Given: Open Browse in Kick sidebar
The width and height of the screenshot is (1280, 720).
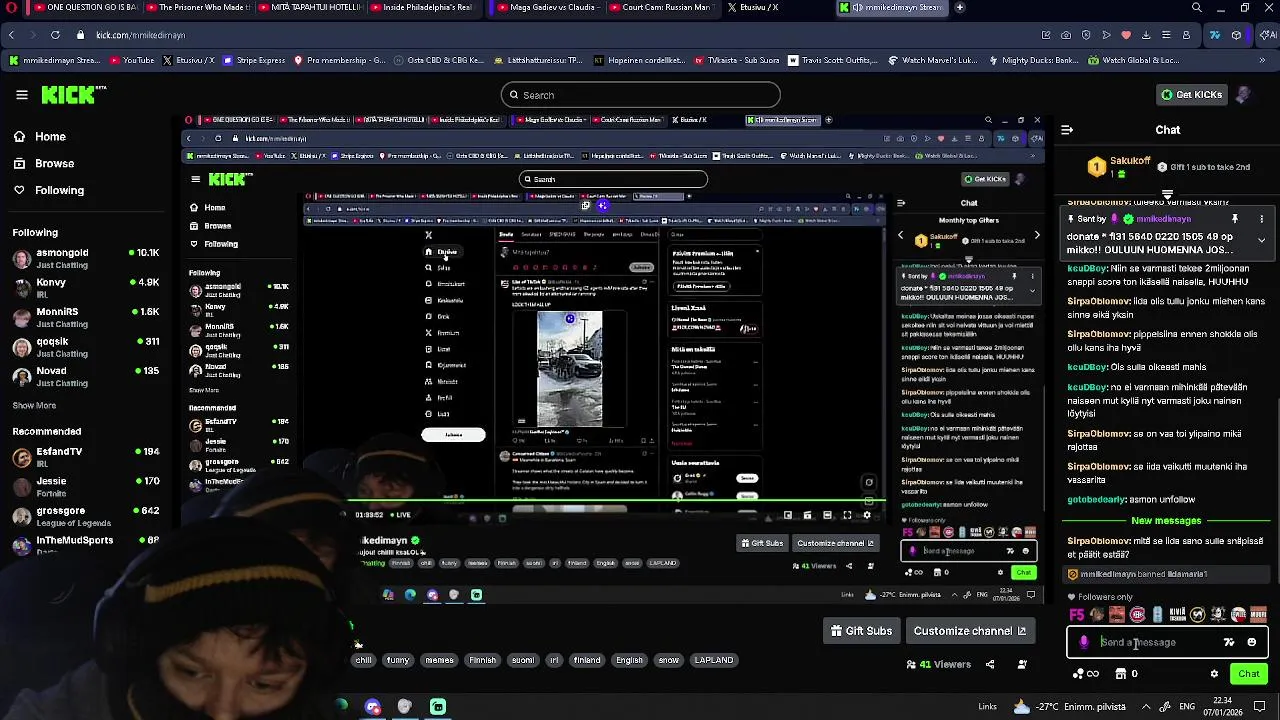Looking at the screenshot, I should coord(44,163).
